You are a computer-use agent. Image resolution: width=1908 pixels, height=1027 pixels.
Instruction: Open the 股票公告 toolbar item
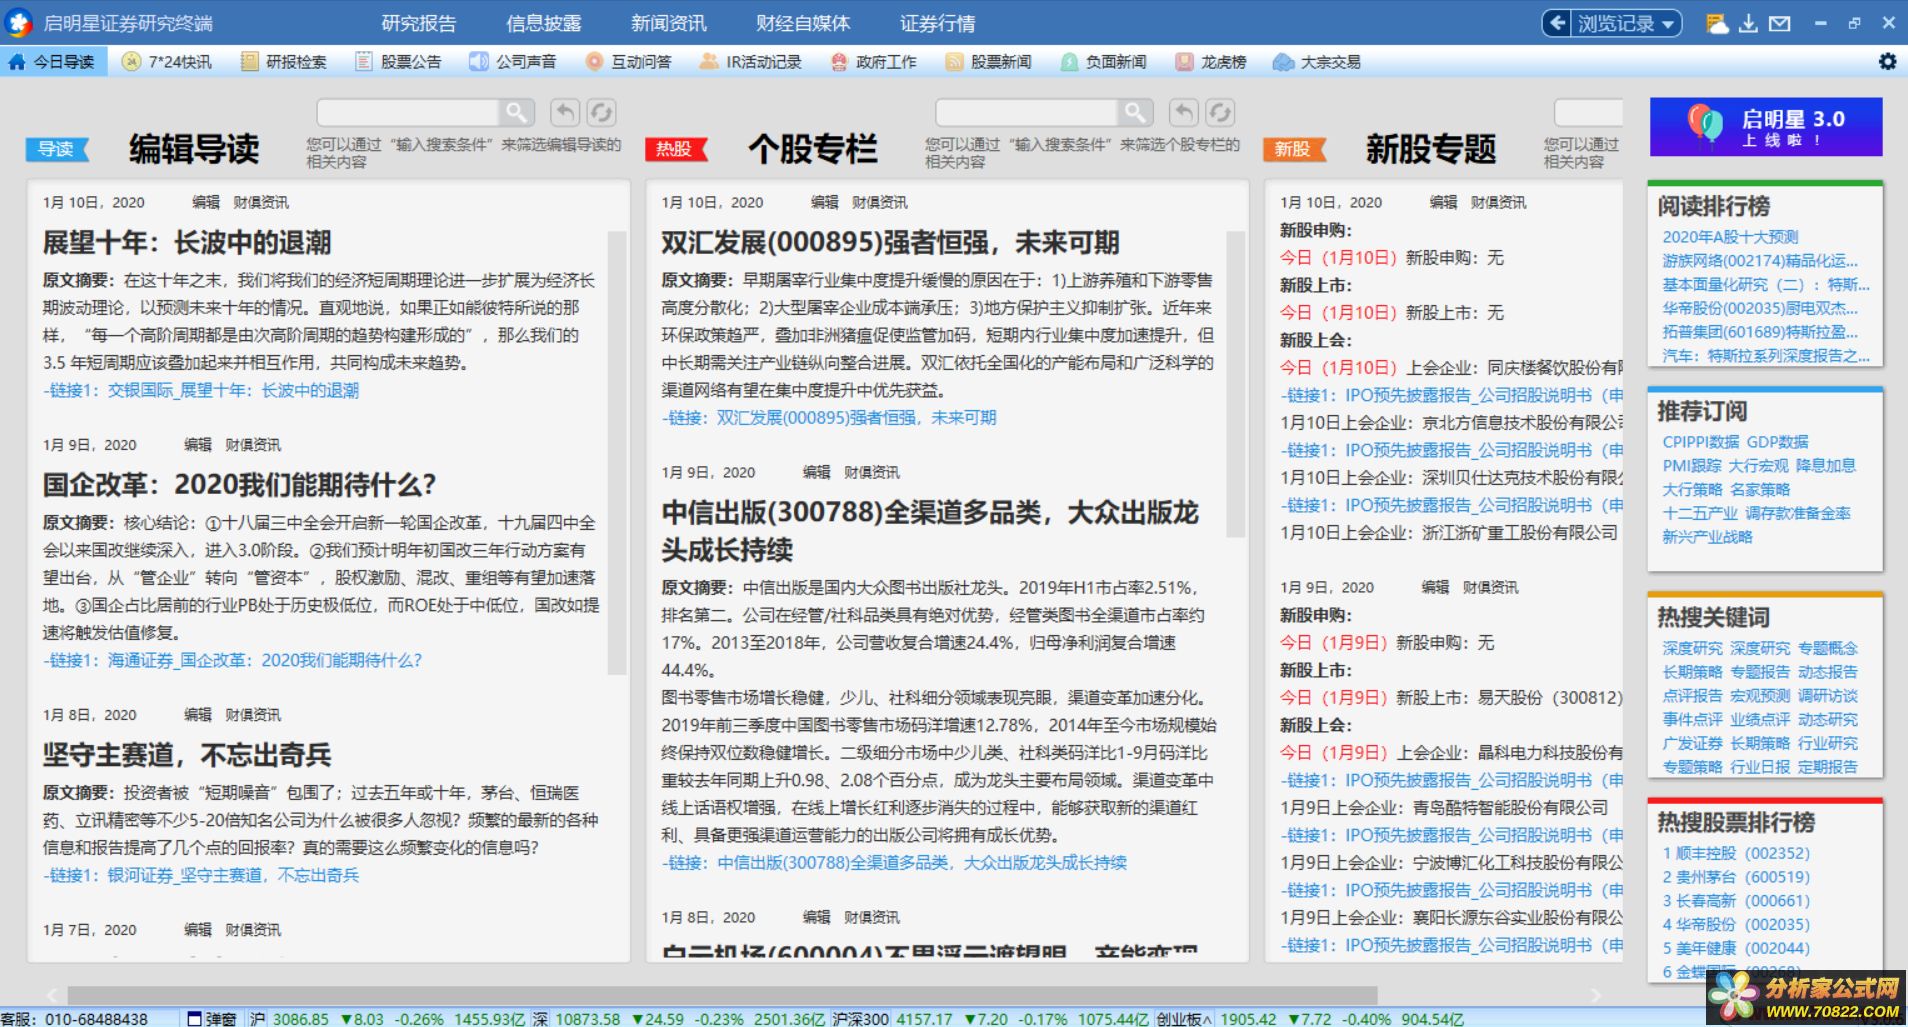[x=399, y=62]
